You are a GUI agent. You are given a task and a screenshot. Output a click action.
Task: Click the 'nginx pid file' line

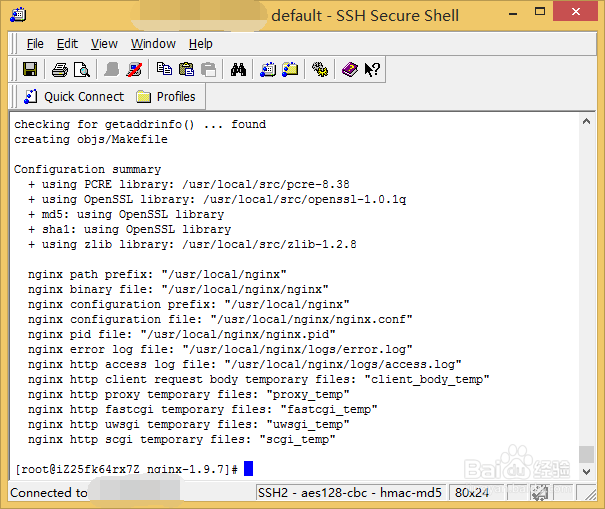[182, 334]
